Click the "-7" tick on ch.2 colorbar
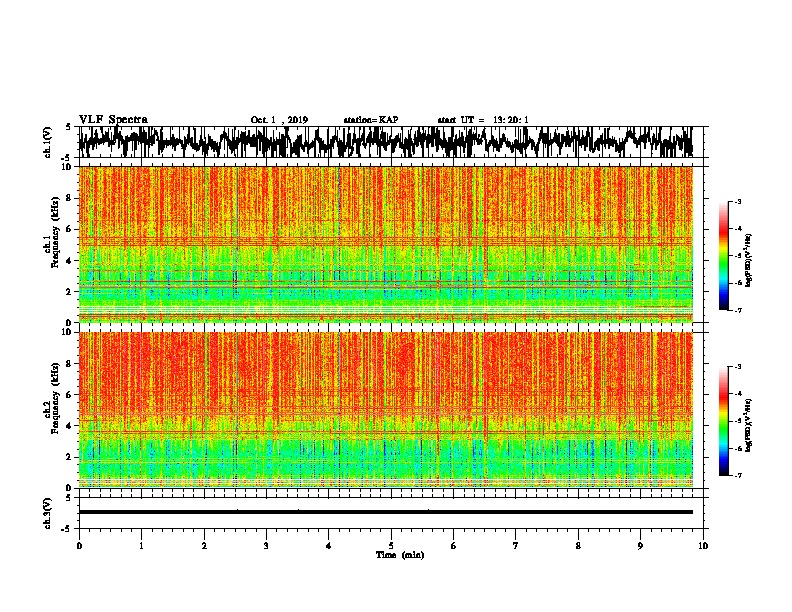The height and width of the screenshot is (612, 792). [x=737, y=475]
